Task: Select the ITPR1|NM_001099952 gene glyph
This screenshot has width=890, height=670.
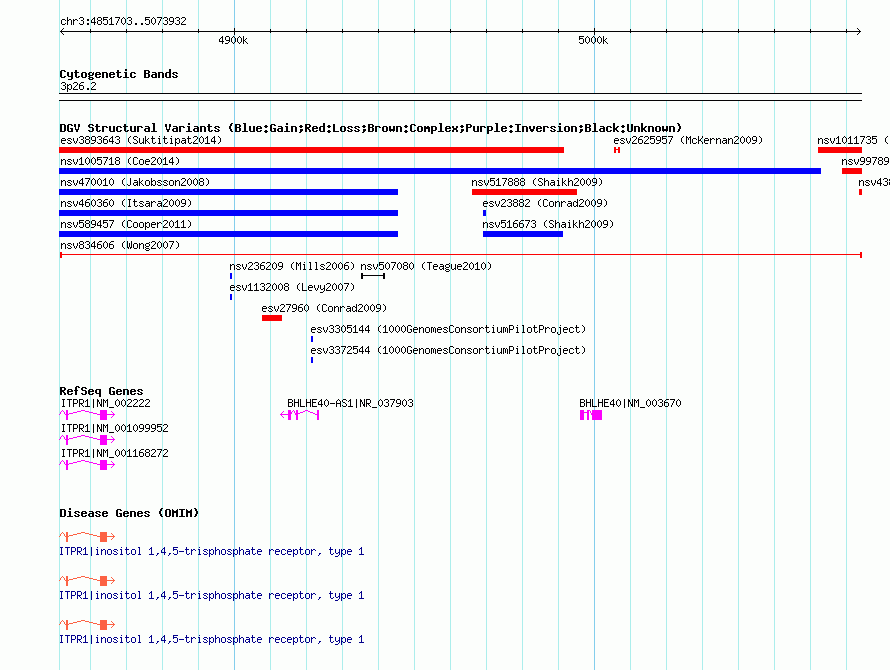Action: [87, 440]
